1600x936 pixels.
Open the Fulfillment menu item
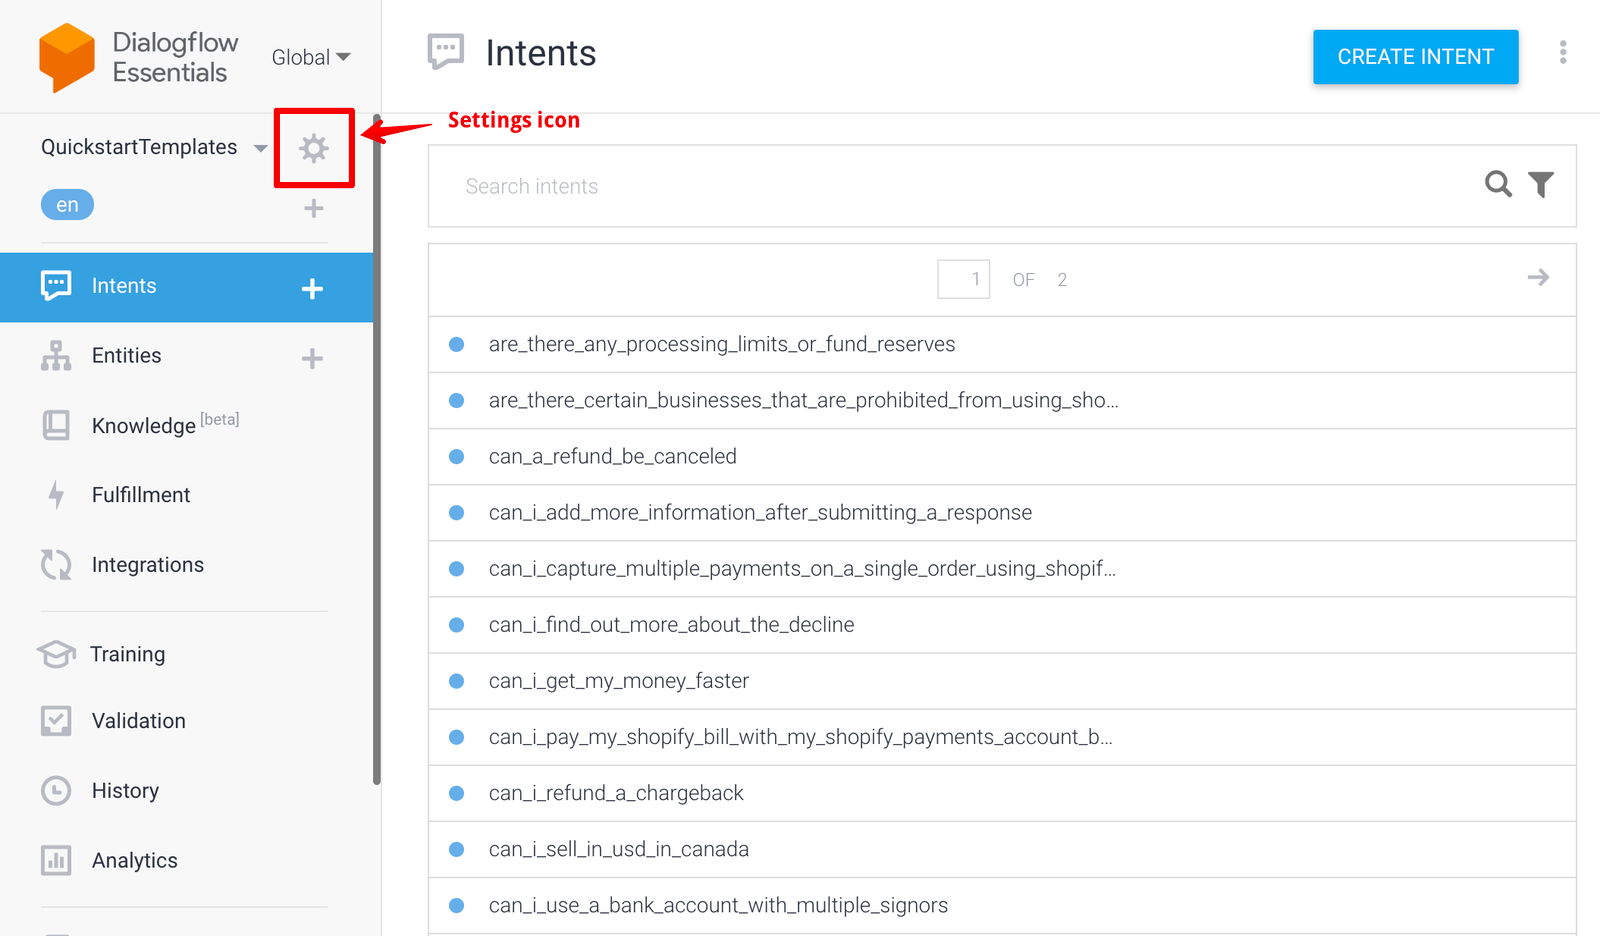coord(140,495)
